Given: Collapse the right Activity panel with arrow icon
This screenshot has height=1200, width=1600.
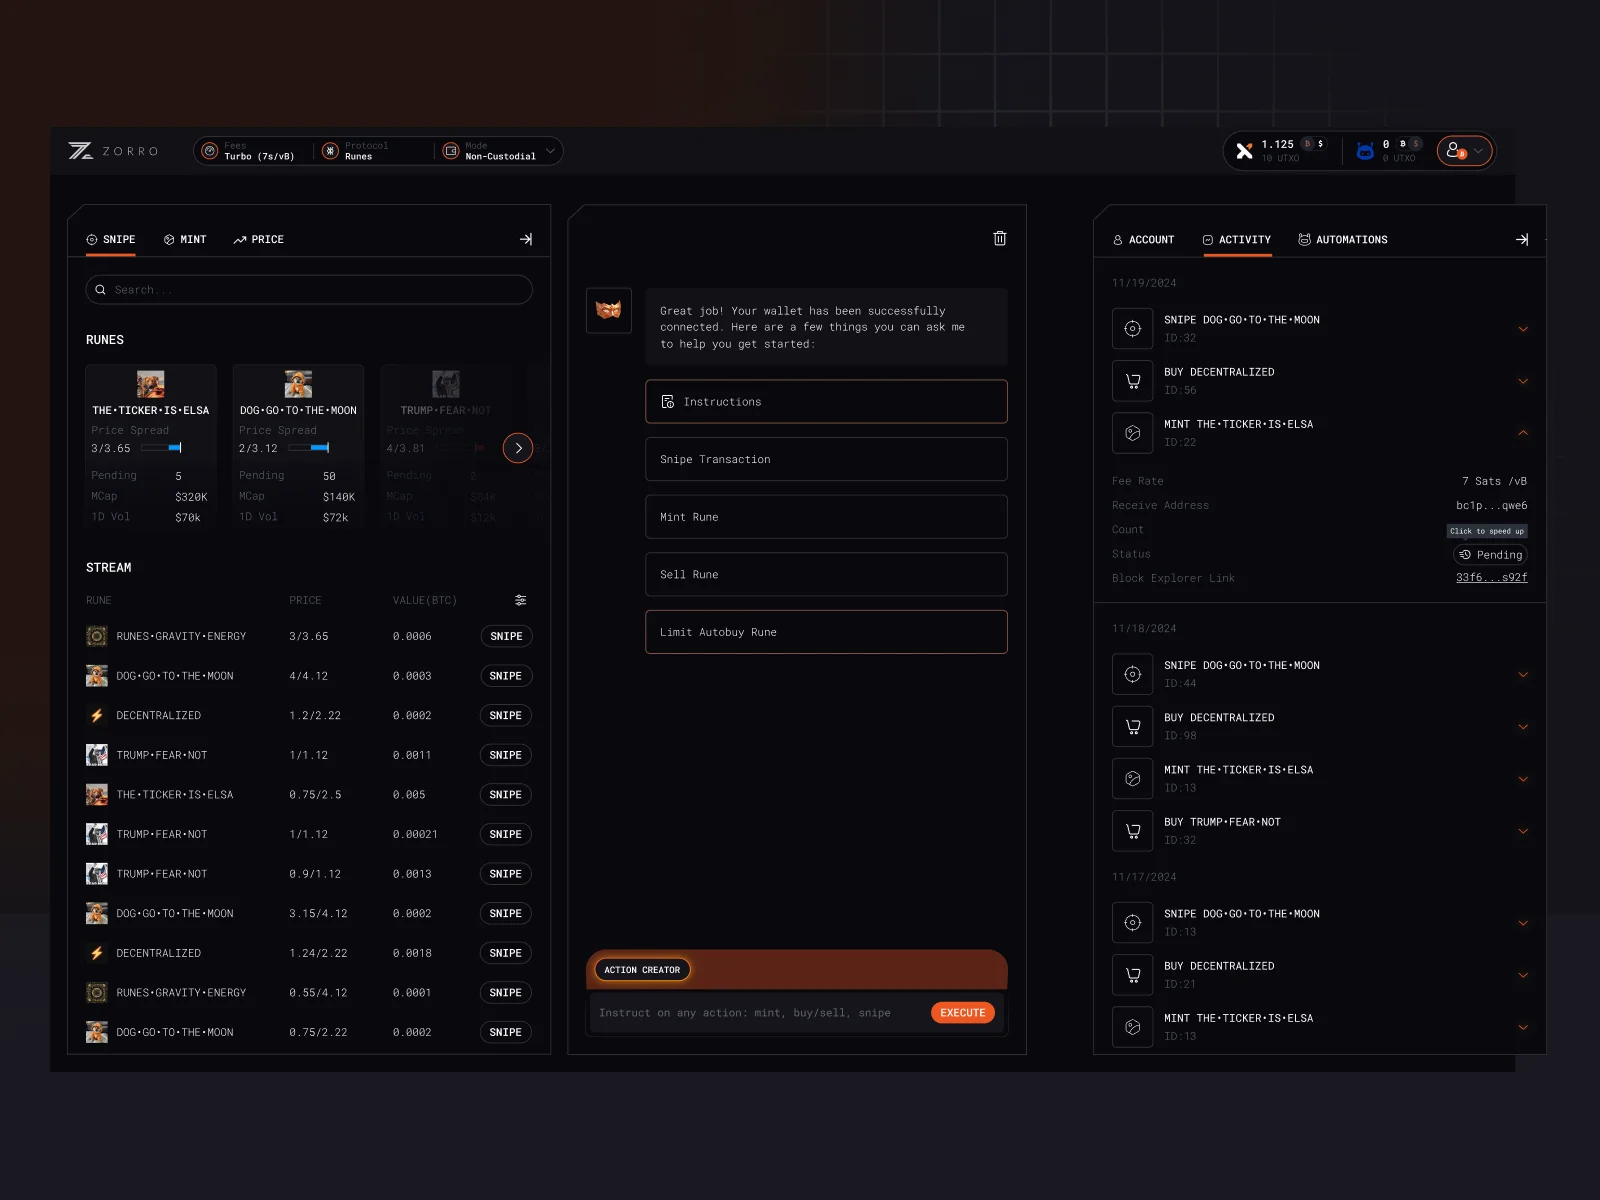Looking at the screenshot, I should click(1521, 239).
